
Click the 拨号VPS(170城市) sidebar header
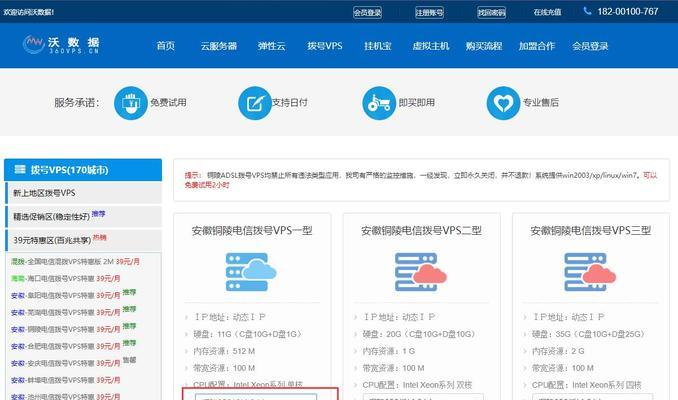click(83, 170)
